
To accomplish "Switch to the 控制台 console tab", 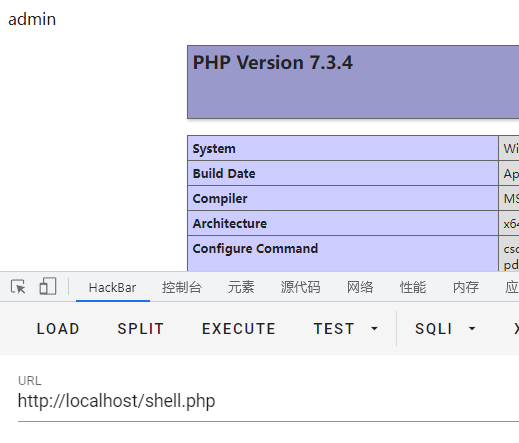I will (182, 287).
